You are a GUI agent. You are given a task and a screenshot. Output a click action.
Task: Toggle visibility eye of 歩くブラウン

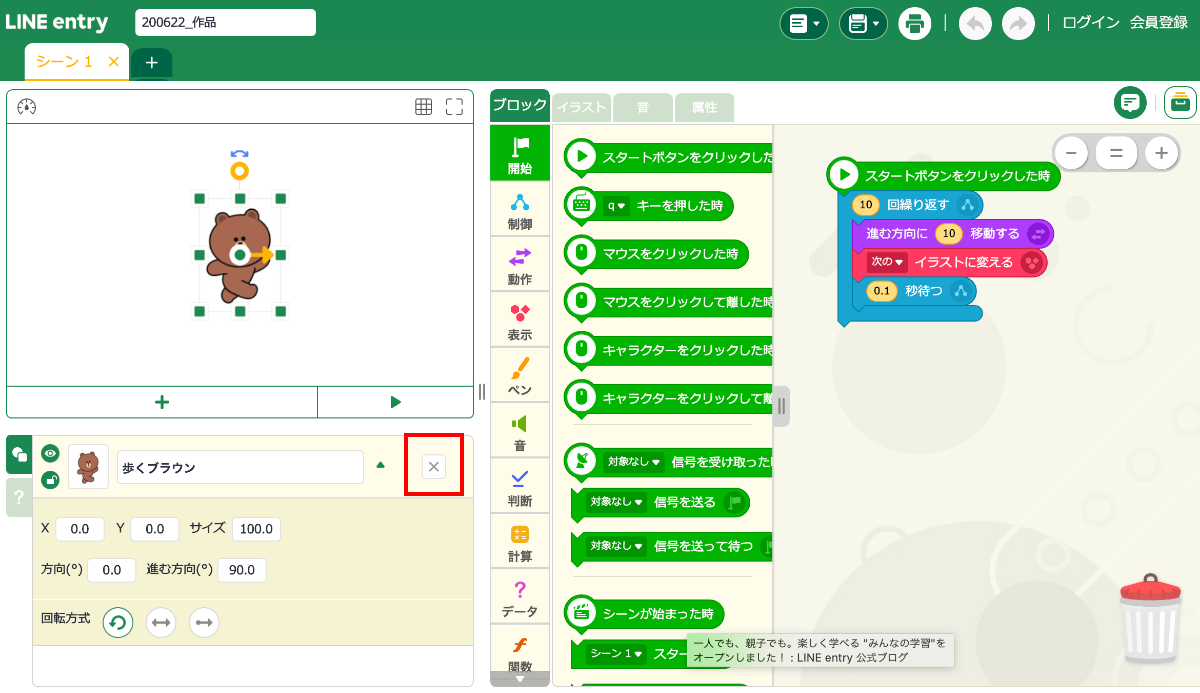(50, 453)
